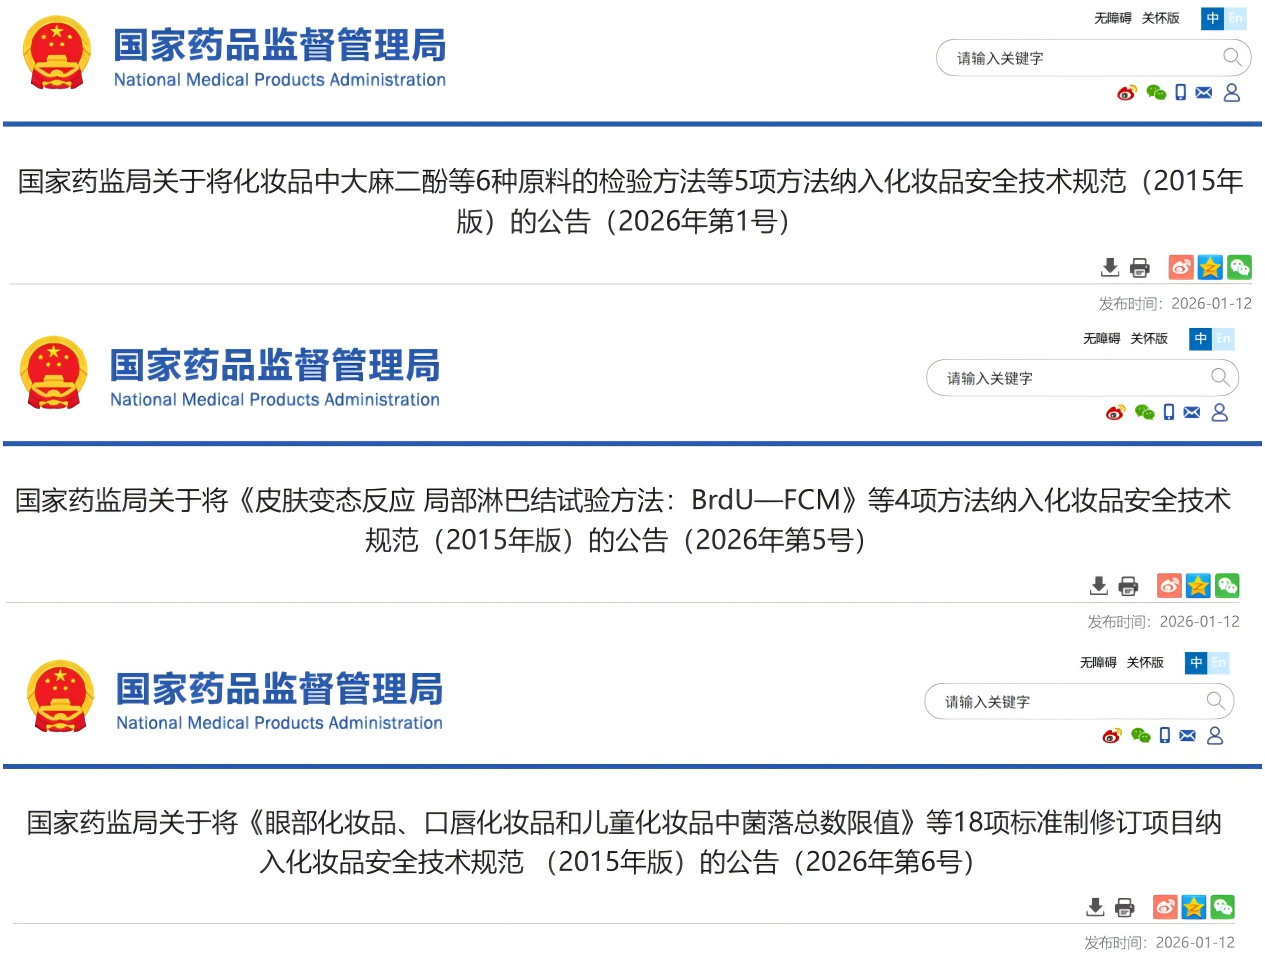Share 2026年第1号 announcement to WeChat
Screen dimensions: 1265x973
[1239, 267]
